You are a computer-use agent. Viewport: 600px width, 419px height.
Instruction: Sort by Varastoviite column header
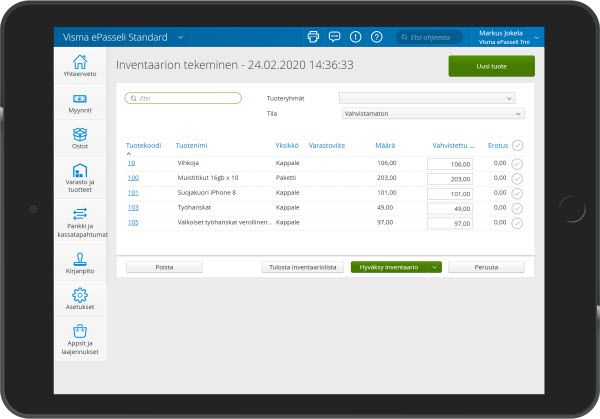click(327, 145)
